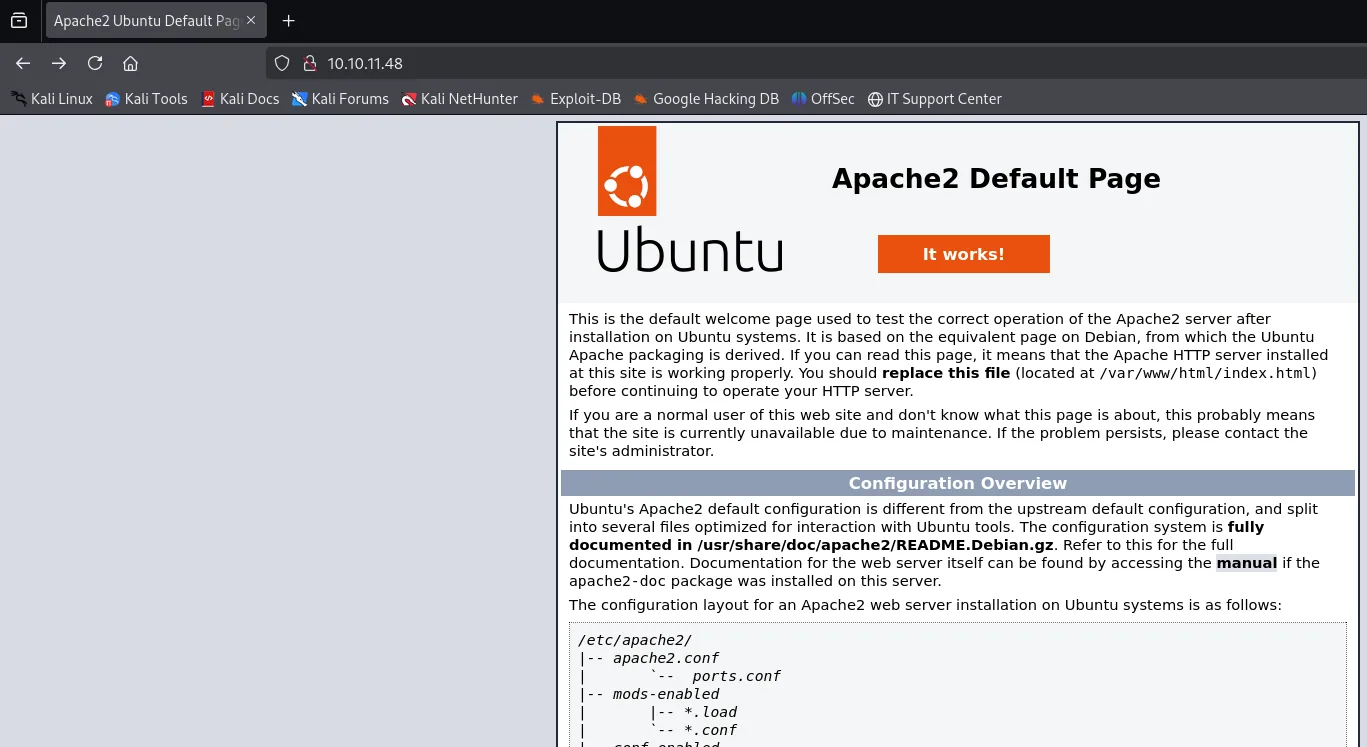Click "mods-enabled" in the config layout
The height and width of the screenshot is (747, 1367).
click(666, 694)
